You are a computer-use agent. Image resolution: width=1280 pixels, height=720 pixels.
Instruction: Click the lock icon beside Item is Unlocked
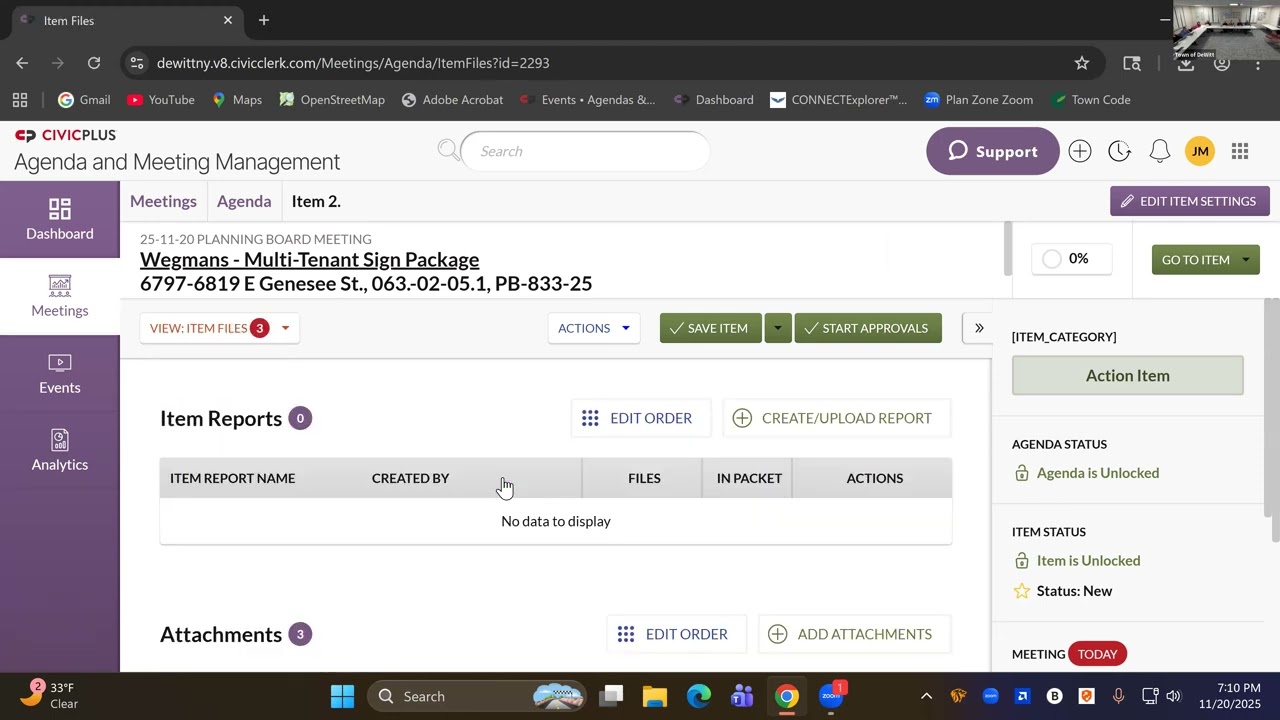(1022, 561)
